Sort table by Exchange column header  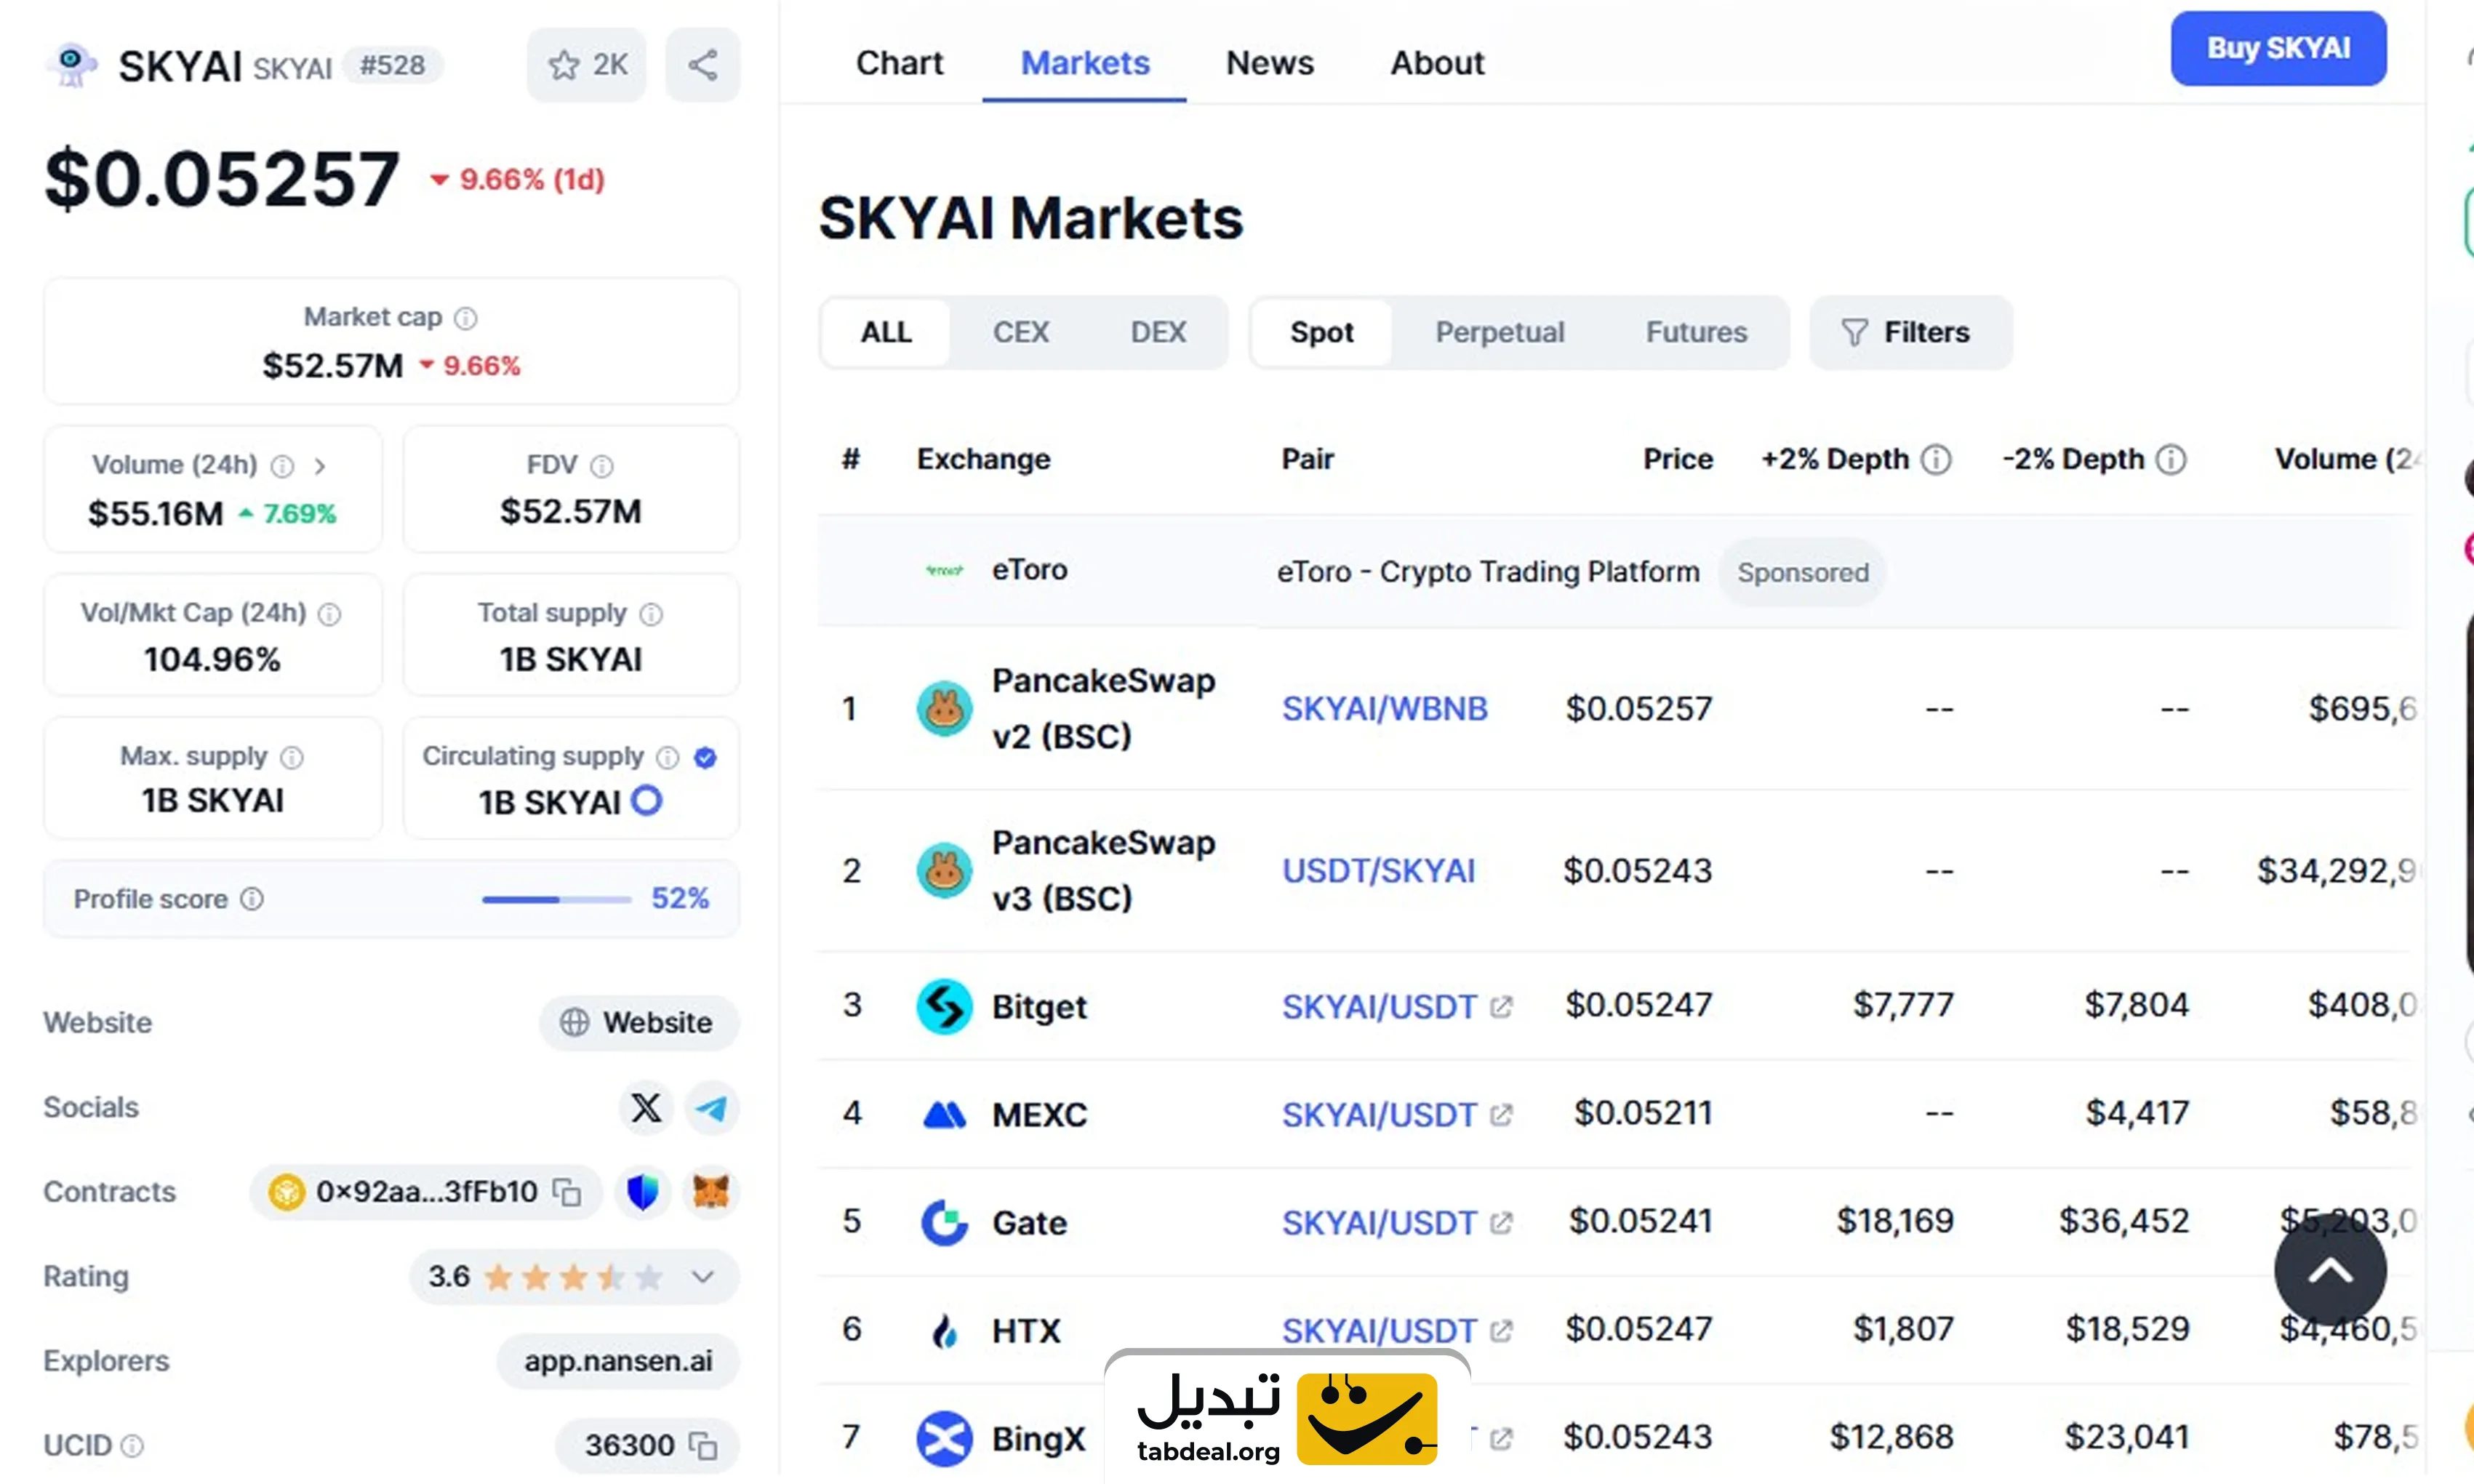click(x=984, y=459)
